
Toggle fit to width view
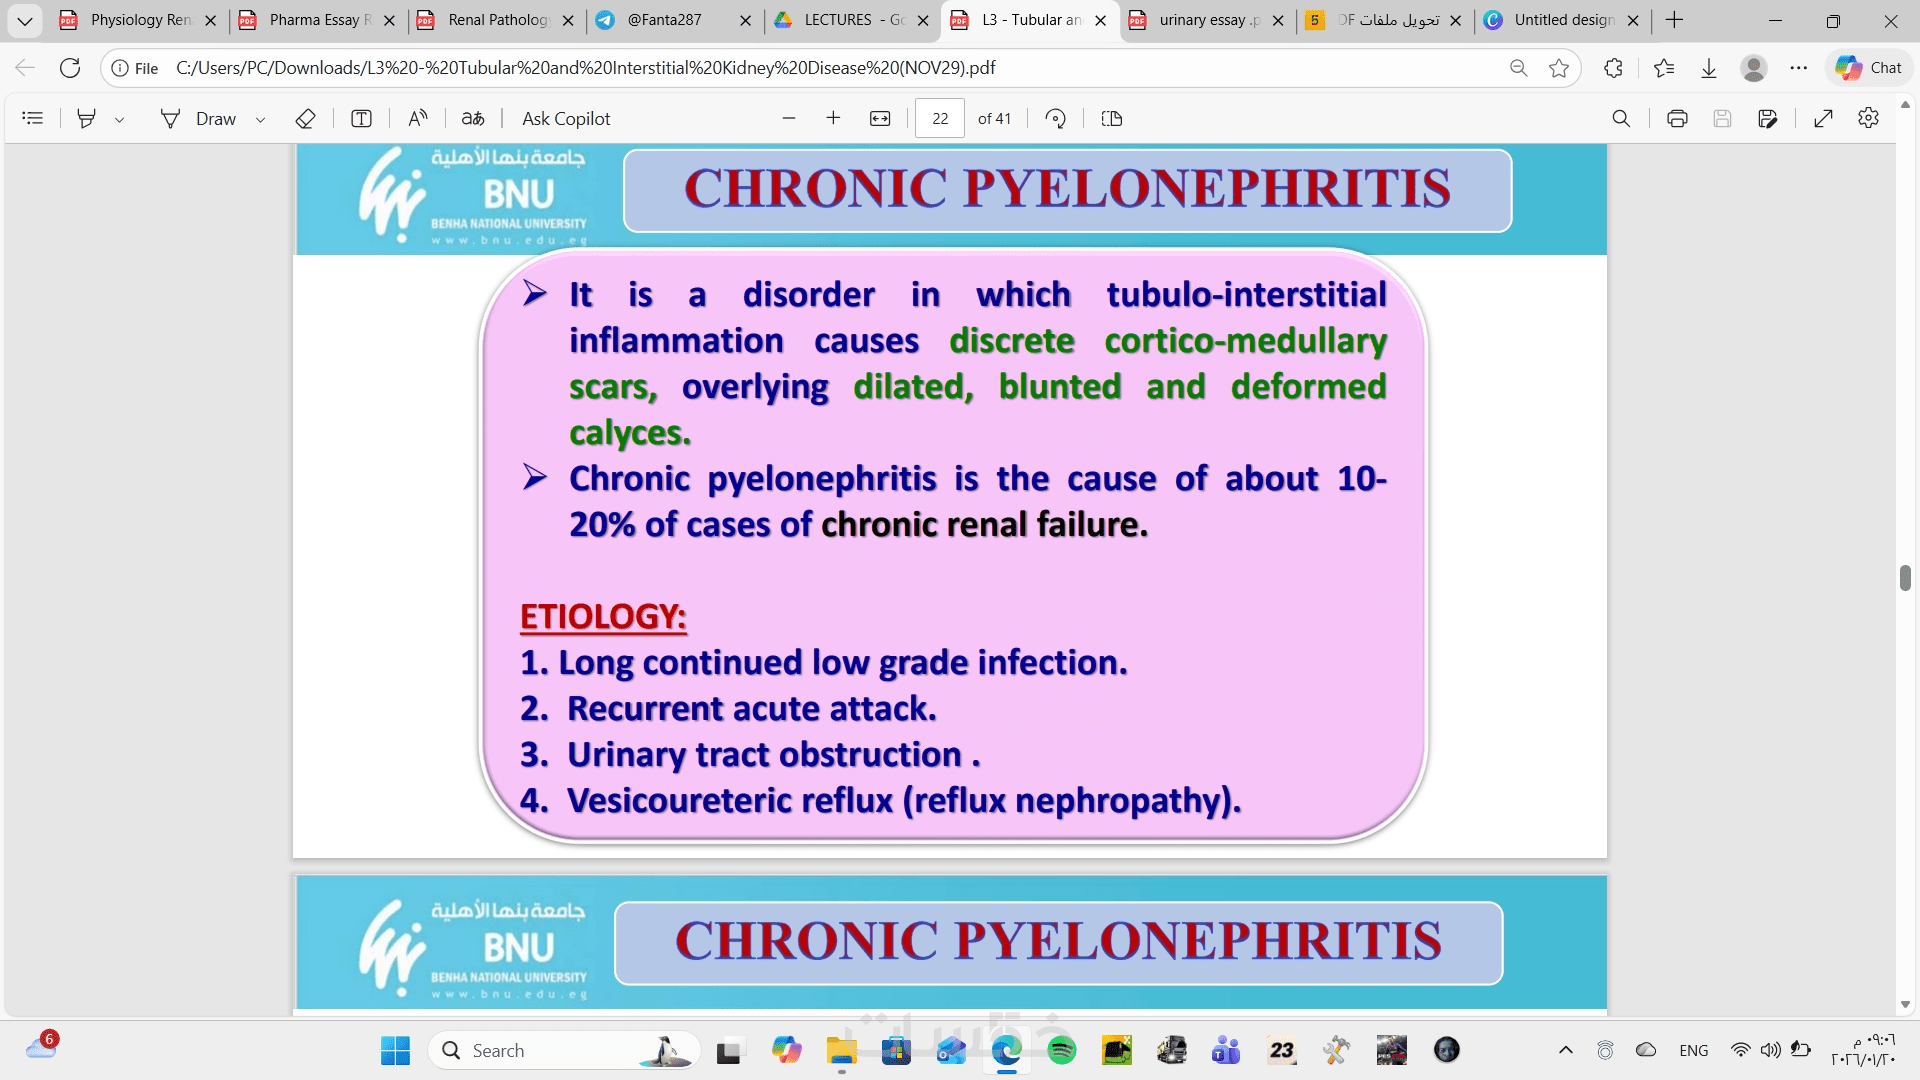[x=880, y=118]
